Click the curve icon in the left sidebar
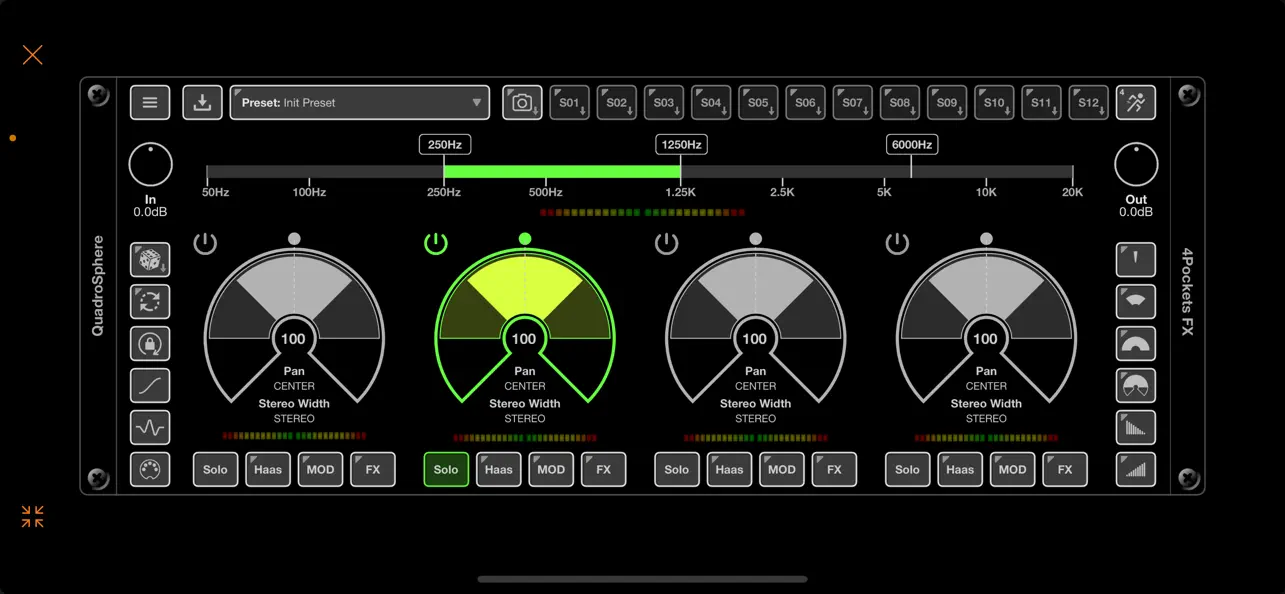This screenshot has height=594, width=1285. coord(150,385)
